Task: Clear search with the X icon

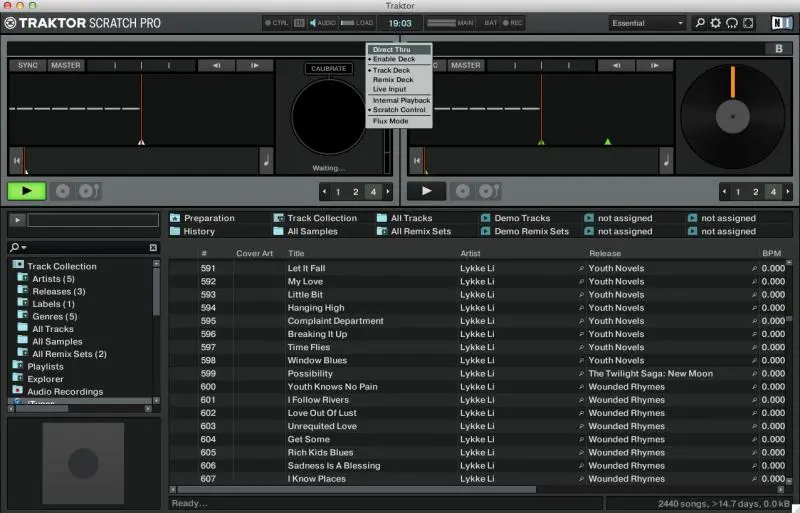Action: coord(153,247)
